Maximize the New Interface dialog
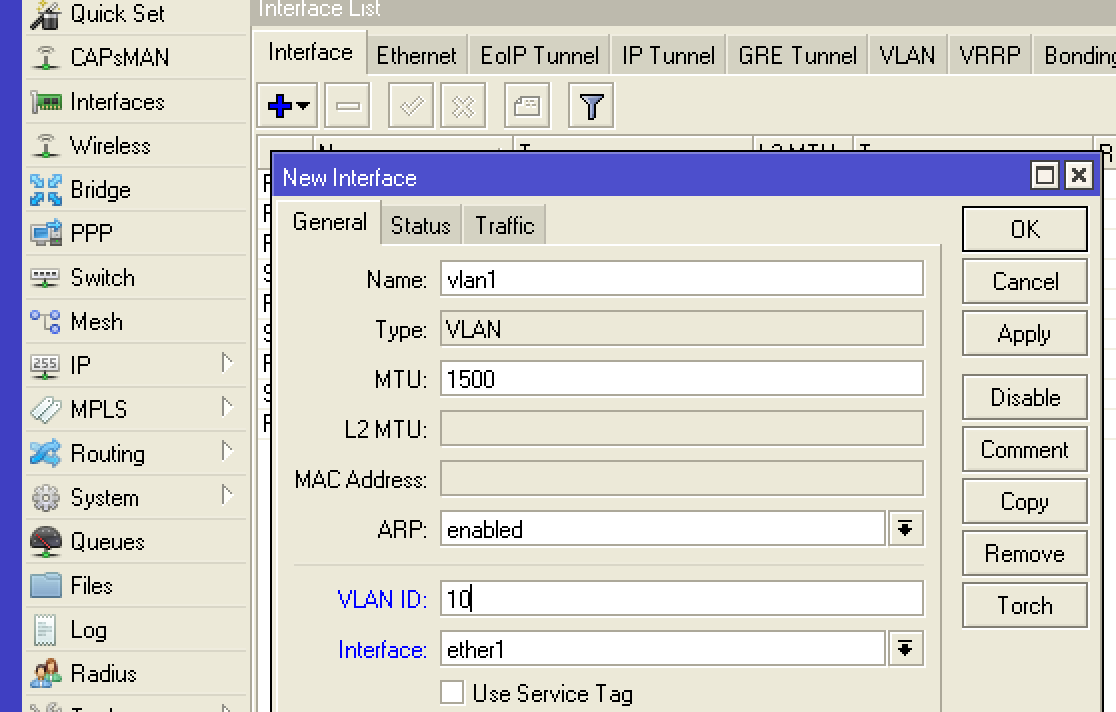This screenshot has height=712, width=1116. 1044,175
